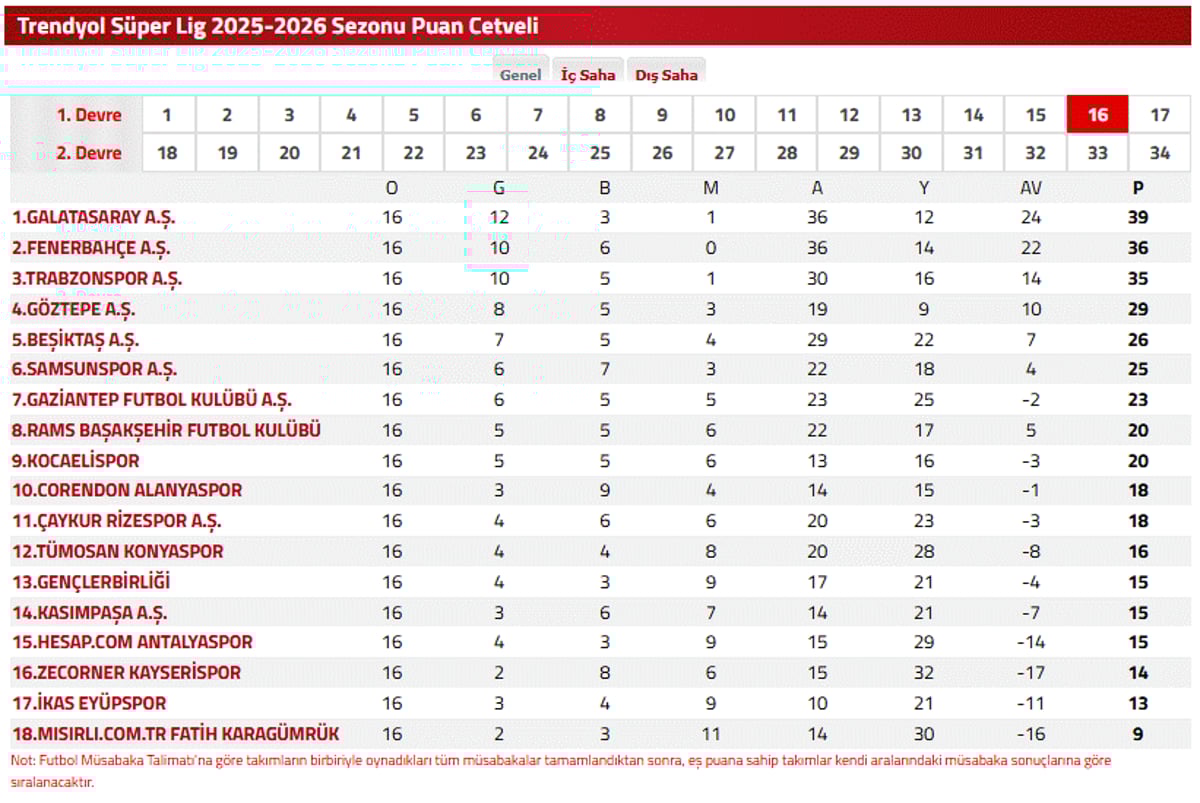Open the Galatasaray A.Ş. team link
This screenshot has height=803, width=1200.
(x=93, y=217)
